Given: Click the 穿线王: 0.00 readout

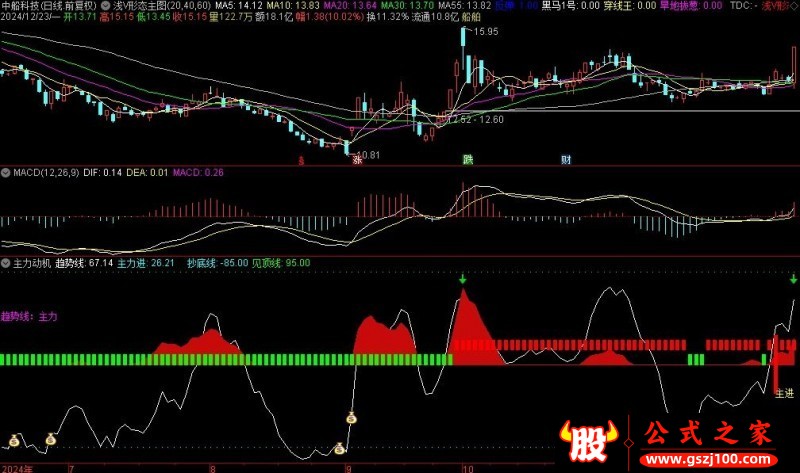Looking at the screenshot, I should [630, 6].
